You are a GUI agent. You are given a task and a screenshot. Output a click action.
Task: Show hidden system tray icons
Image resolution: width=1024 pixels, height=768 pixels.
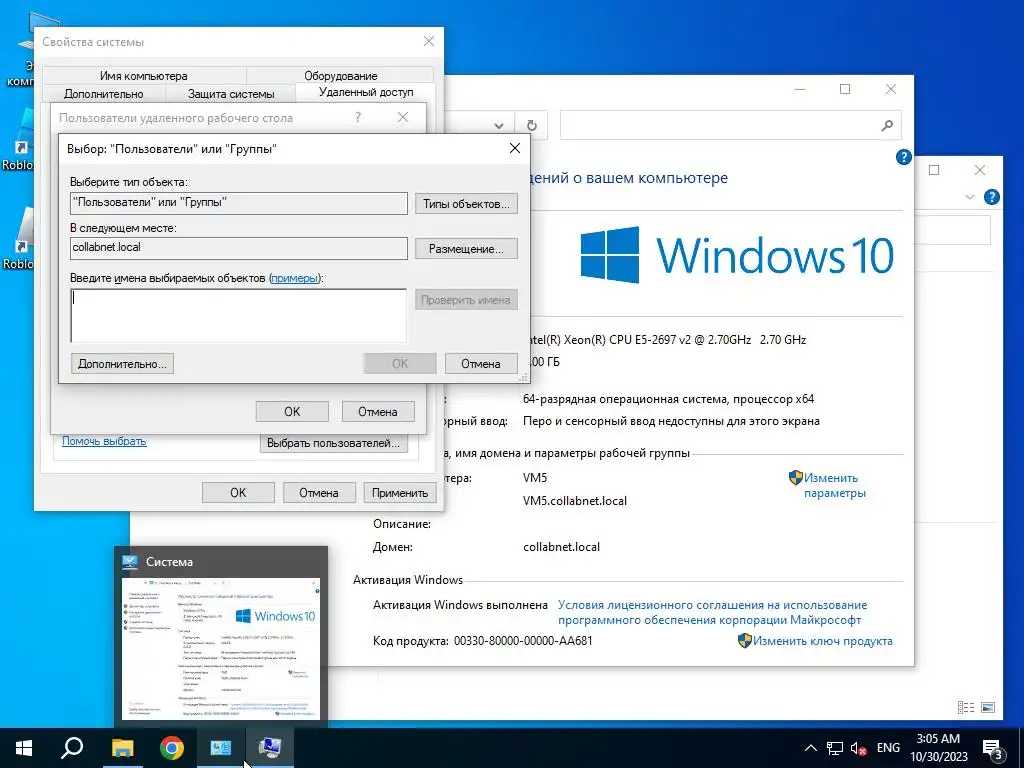(x=810, y=748)
